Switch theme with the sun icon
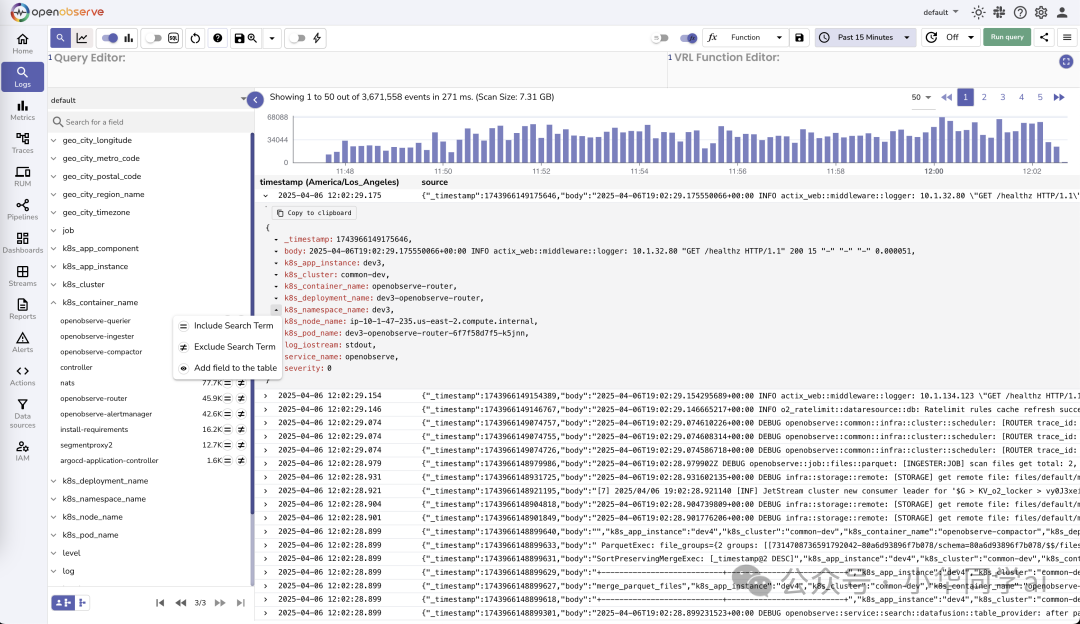Viewport: 1080px width, 624px height. 978,12
